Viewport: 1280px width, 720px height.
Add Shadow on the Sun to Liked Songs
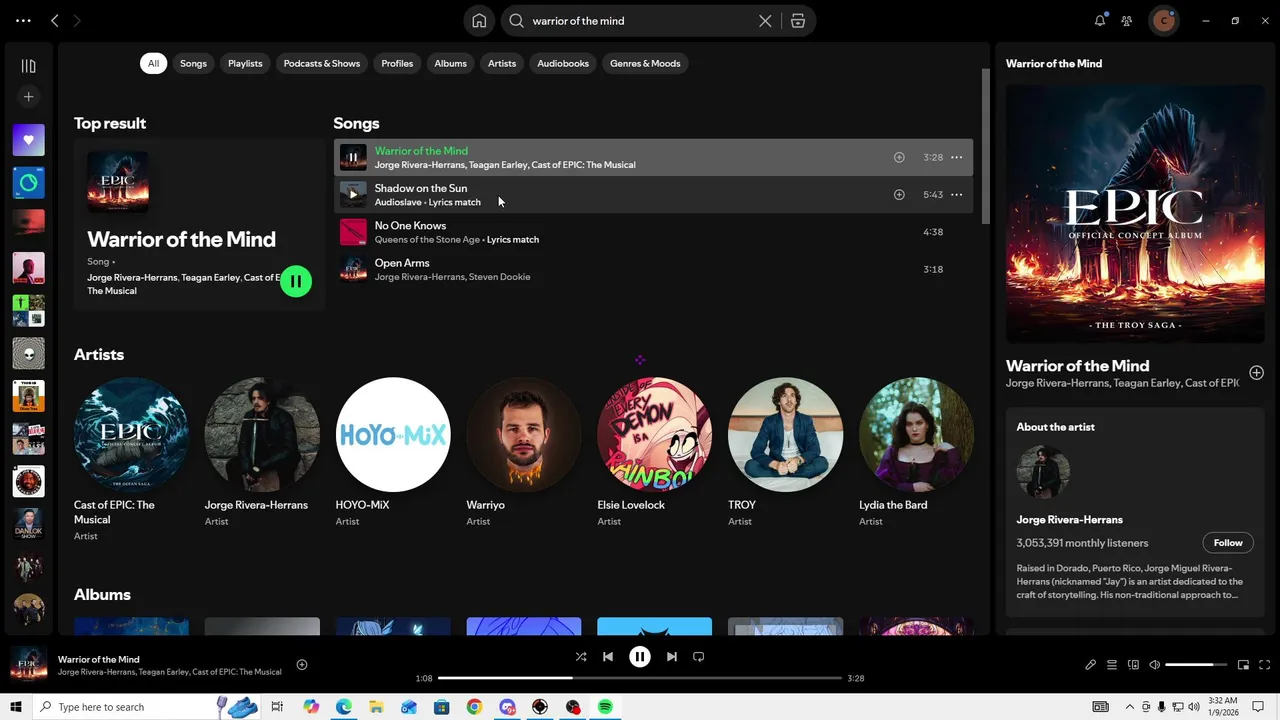[899, 195]
